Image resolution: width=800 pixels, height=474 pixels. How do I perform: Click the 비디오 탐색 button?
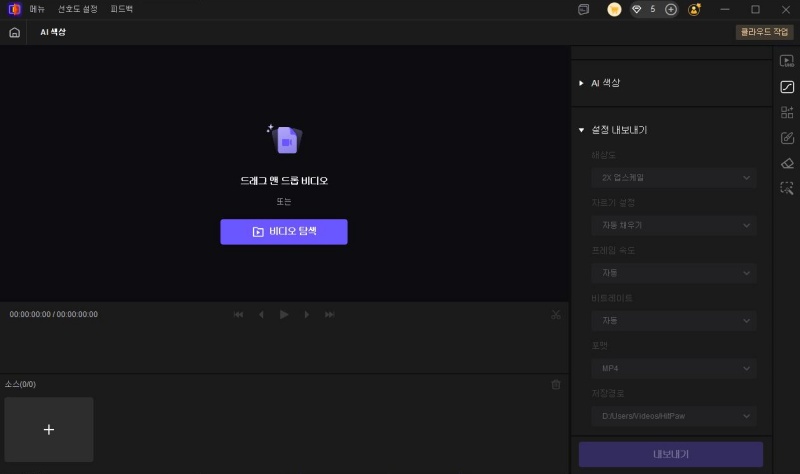tap(284, 232)
